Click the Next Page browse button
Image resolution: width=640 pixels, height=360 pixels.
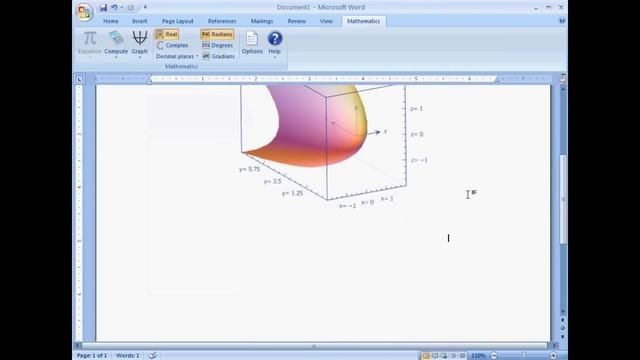coord(563,336)
